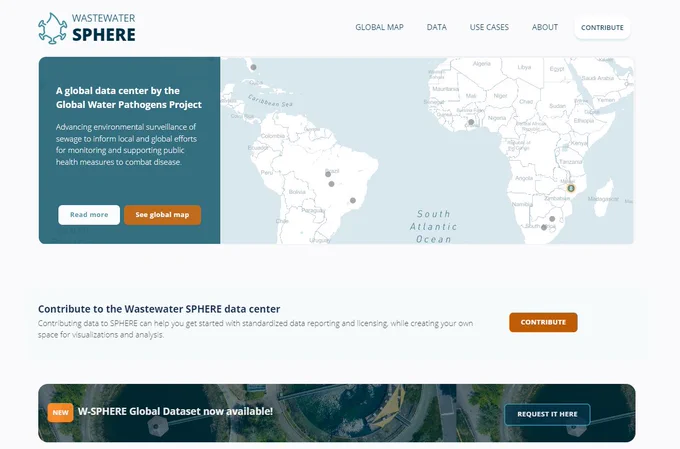The image size is (680, 449).
Task: Open the DATA menu item
Action: coord(436,27)
